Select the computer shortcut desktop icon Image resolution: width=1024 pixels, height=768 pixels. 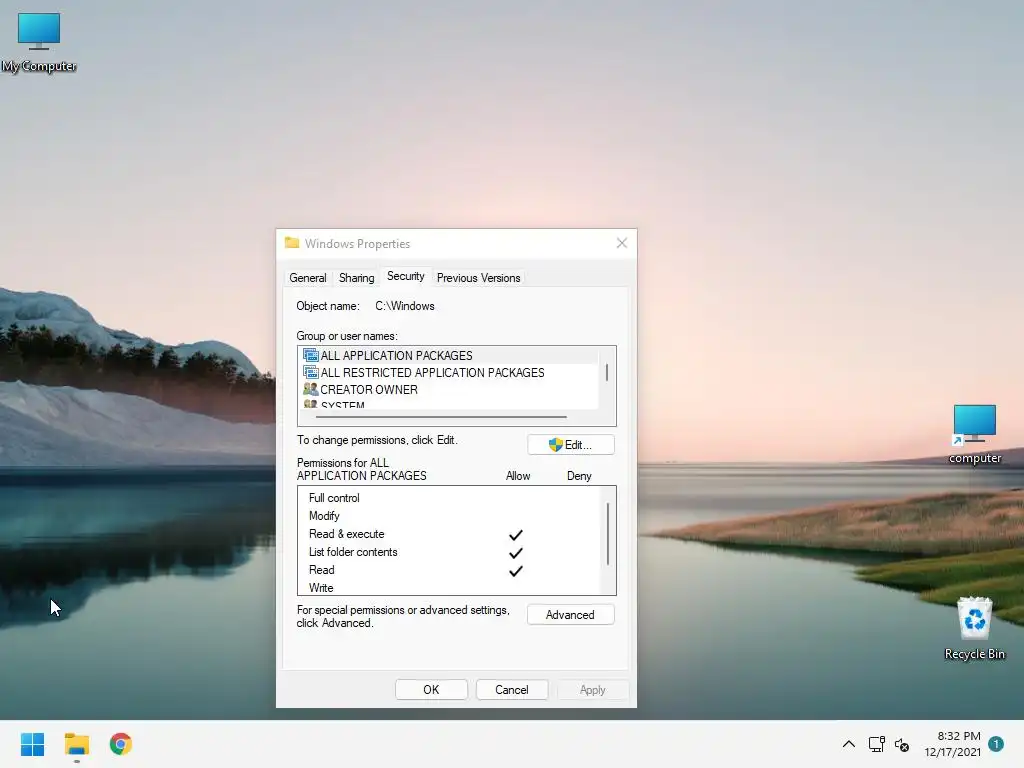pos(974,434)
